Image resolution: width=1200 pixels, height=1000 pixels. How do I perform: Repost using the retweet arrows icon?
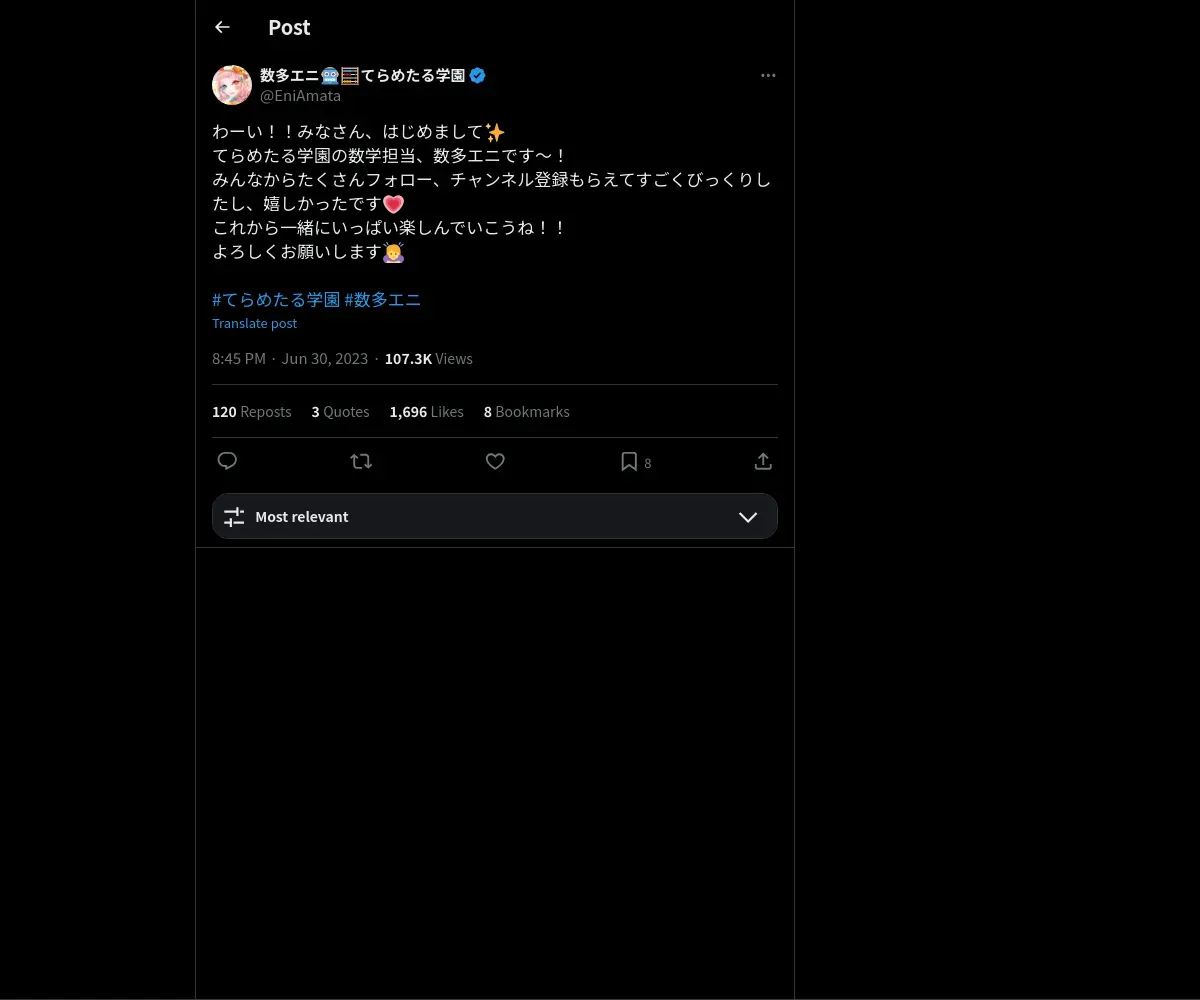pos(361,461)
